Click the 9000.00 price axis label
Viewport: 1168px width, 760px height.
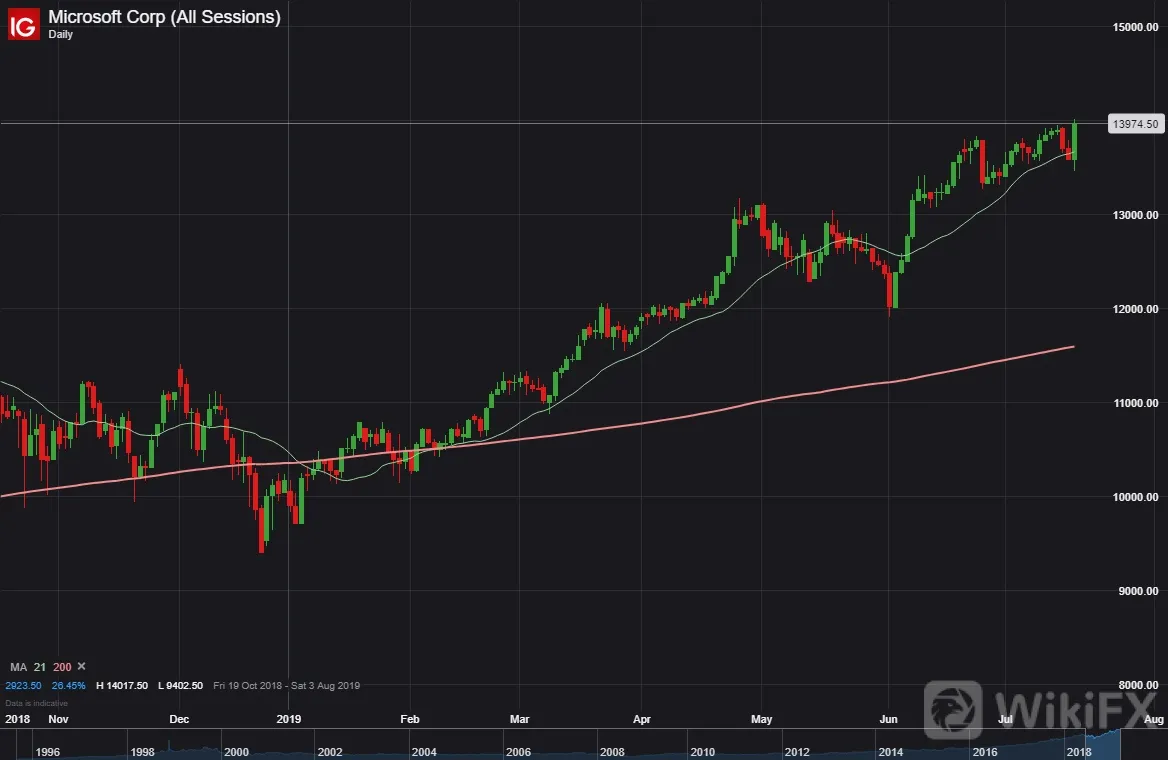(x=1137, y=591)
